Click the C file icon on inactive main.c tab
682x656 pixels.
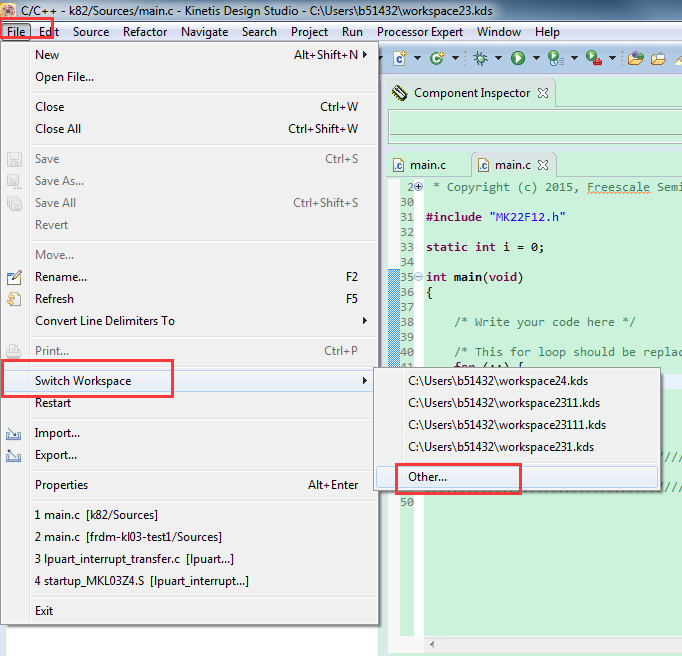click(x=398, y=165)
